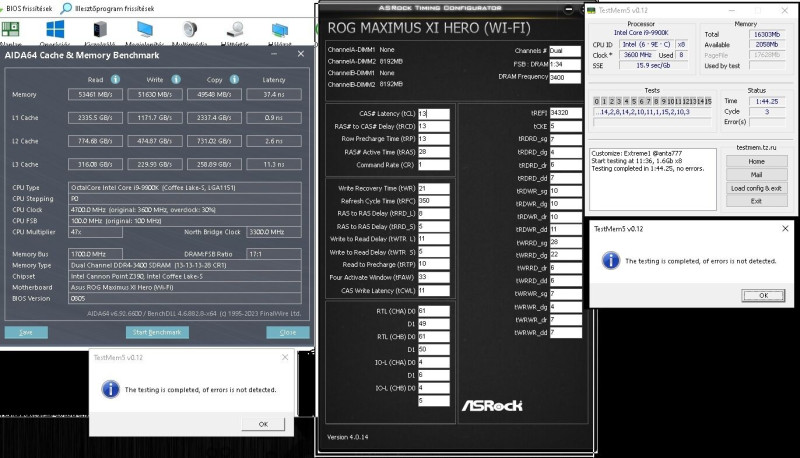Open the motherboard category icon in AIDA64
This screenshot has width=800, height=458.
[x=11, y=29]
